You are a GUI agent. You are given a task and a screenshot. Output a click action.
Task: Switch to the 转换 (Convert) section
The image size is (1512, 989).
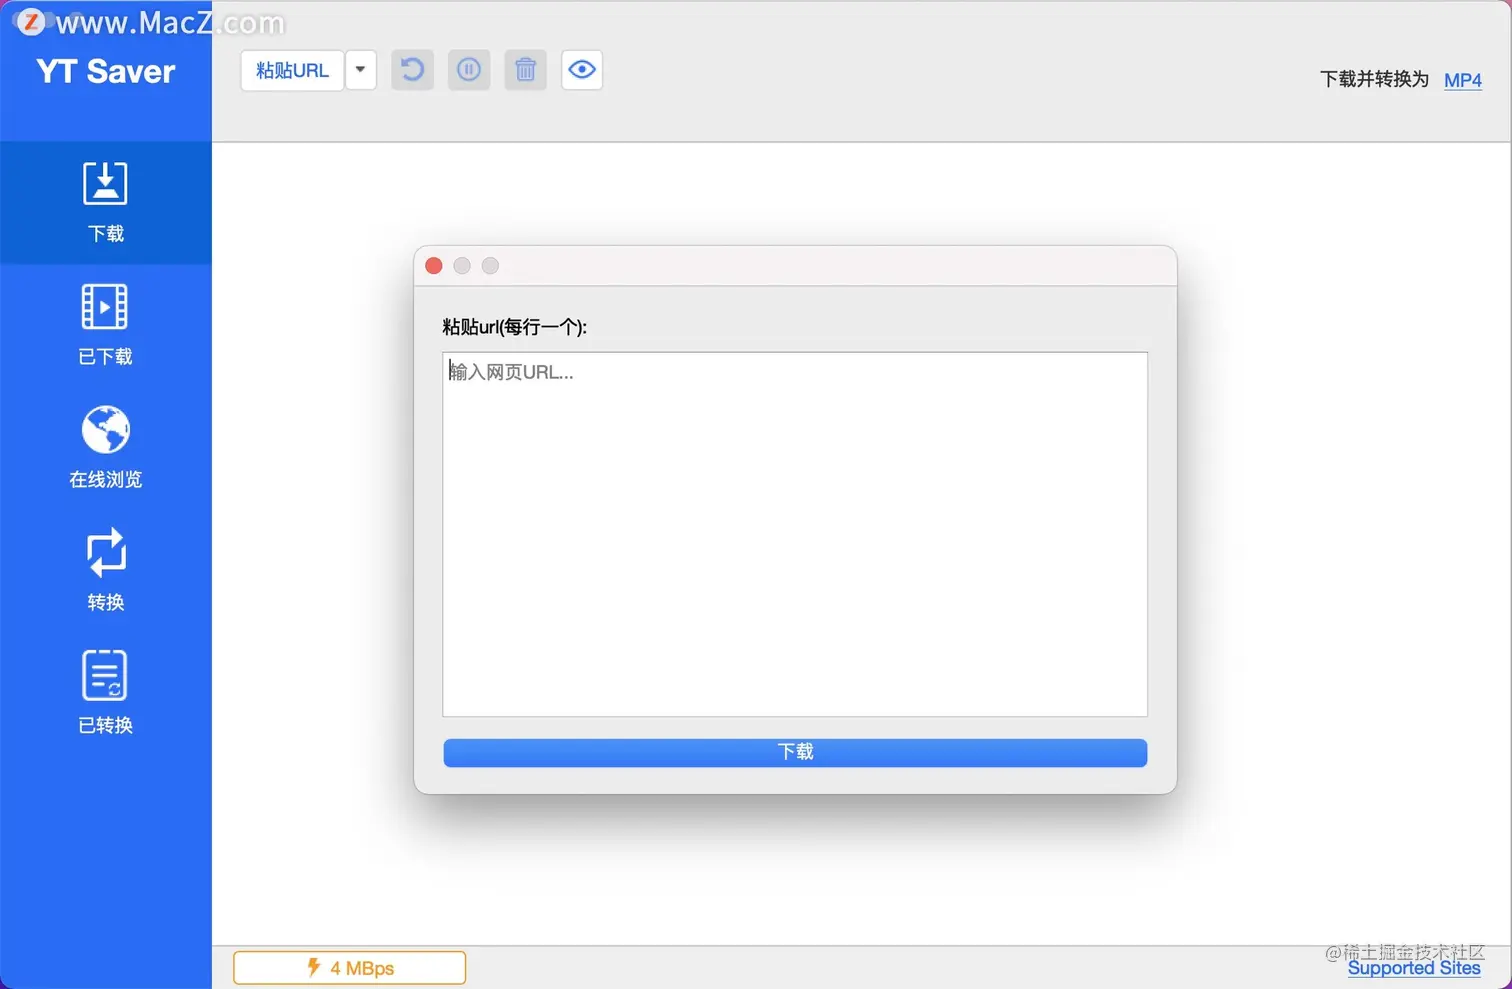point(105,571)
